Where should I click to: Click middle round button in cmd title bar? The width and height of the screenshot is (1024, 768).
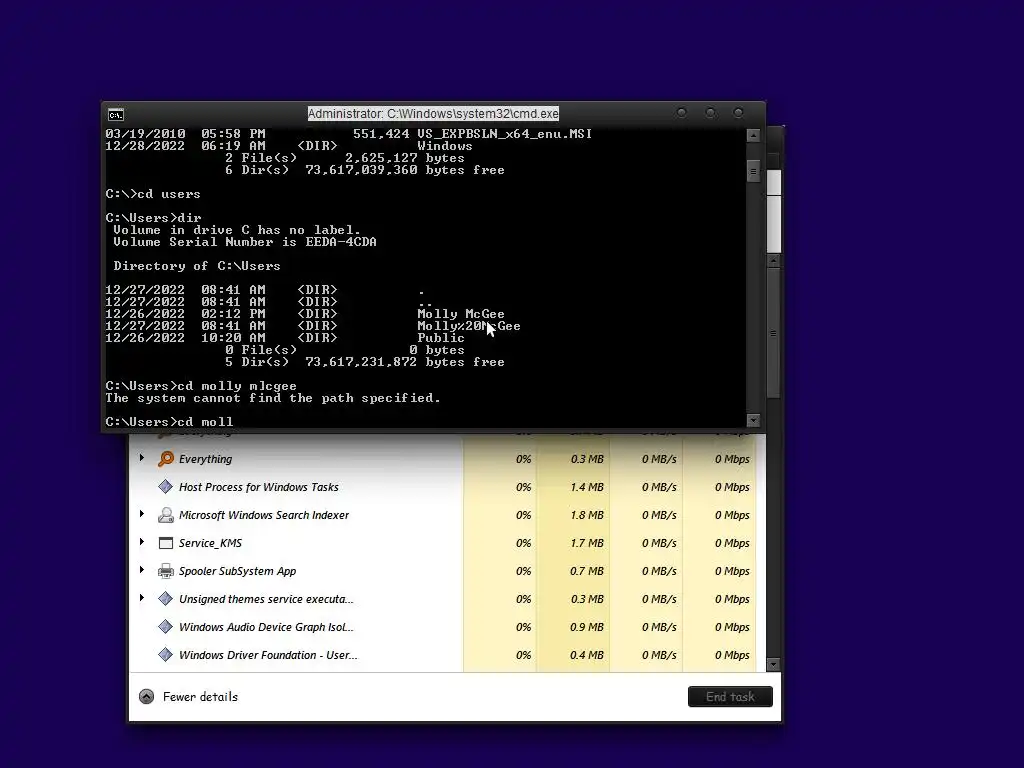pyautogui.click(x=710, y=113)
